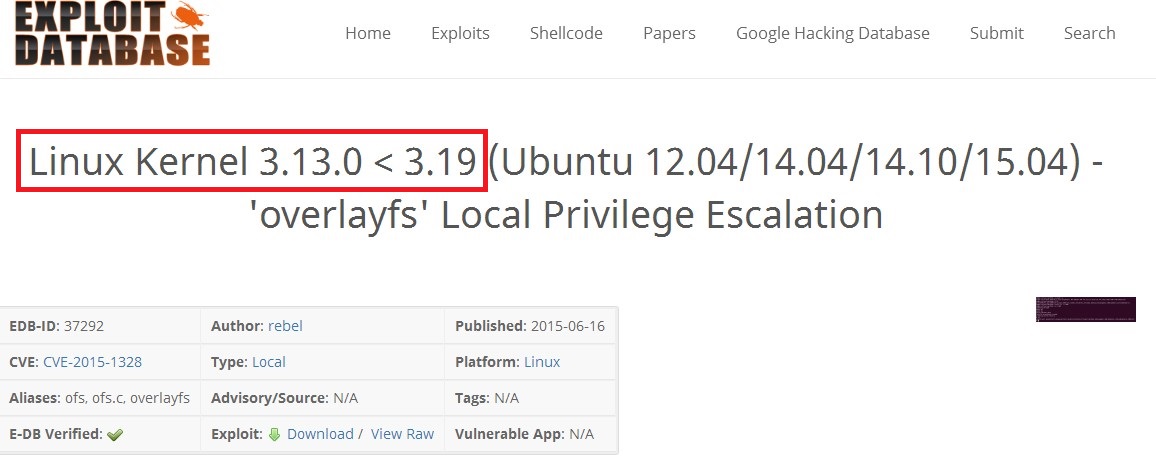Follow the Linux platform link
Viewport: 1156px width, 458px height.
[x=542, y=362]
